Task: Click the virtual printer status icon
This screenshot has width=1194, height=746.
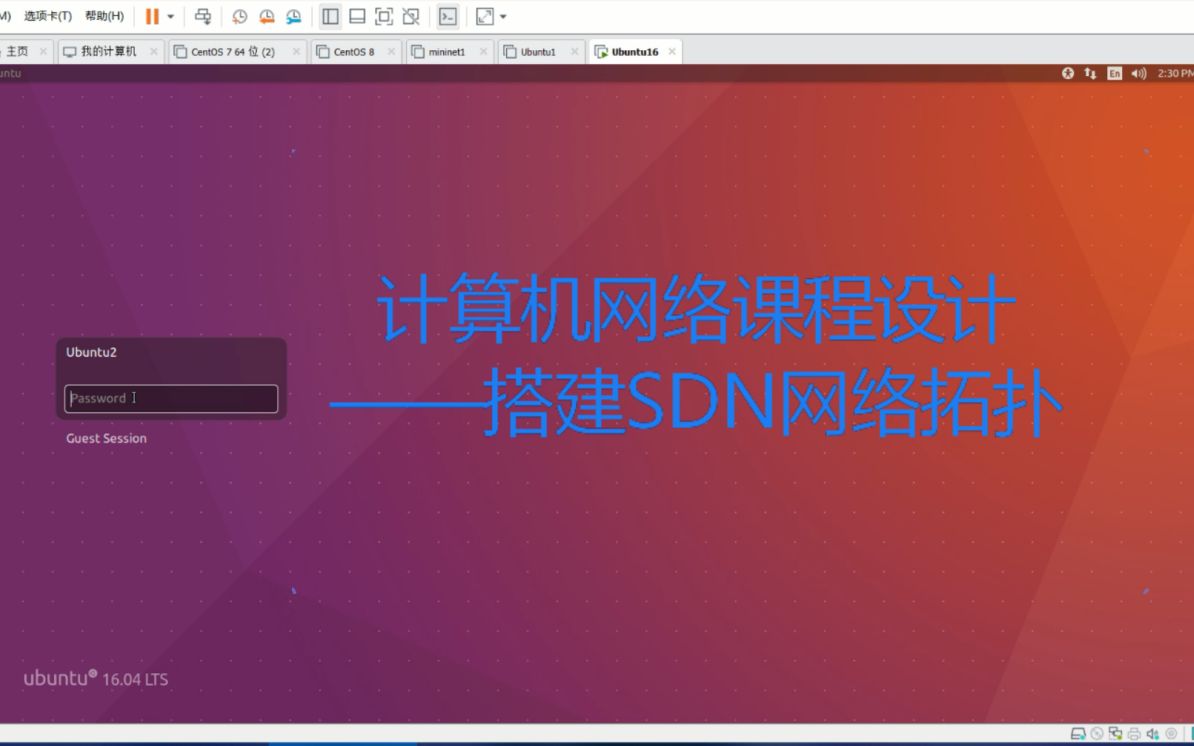Action: coord(1134,733)
